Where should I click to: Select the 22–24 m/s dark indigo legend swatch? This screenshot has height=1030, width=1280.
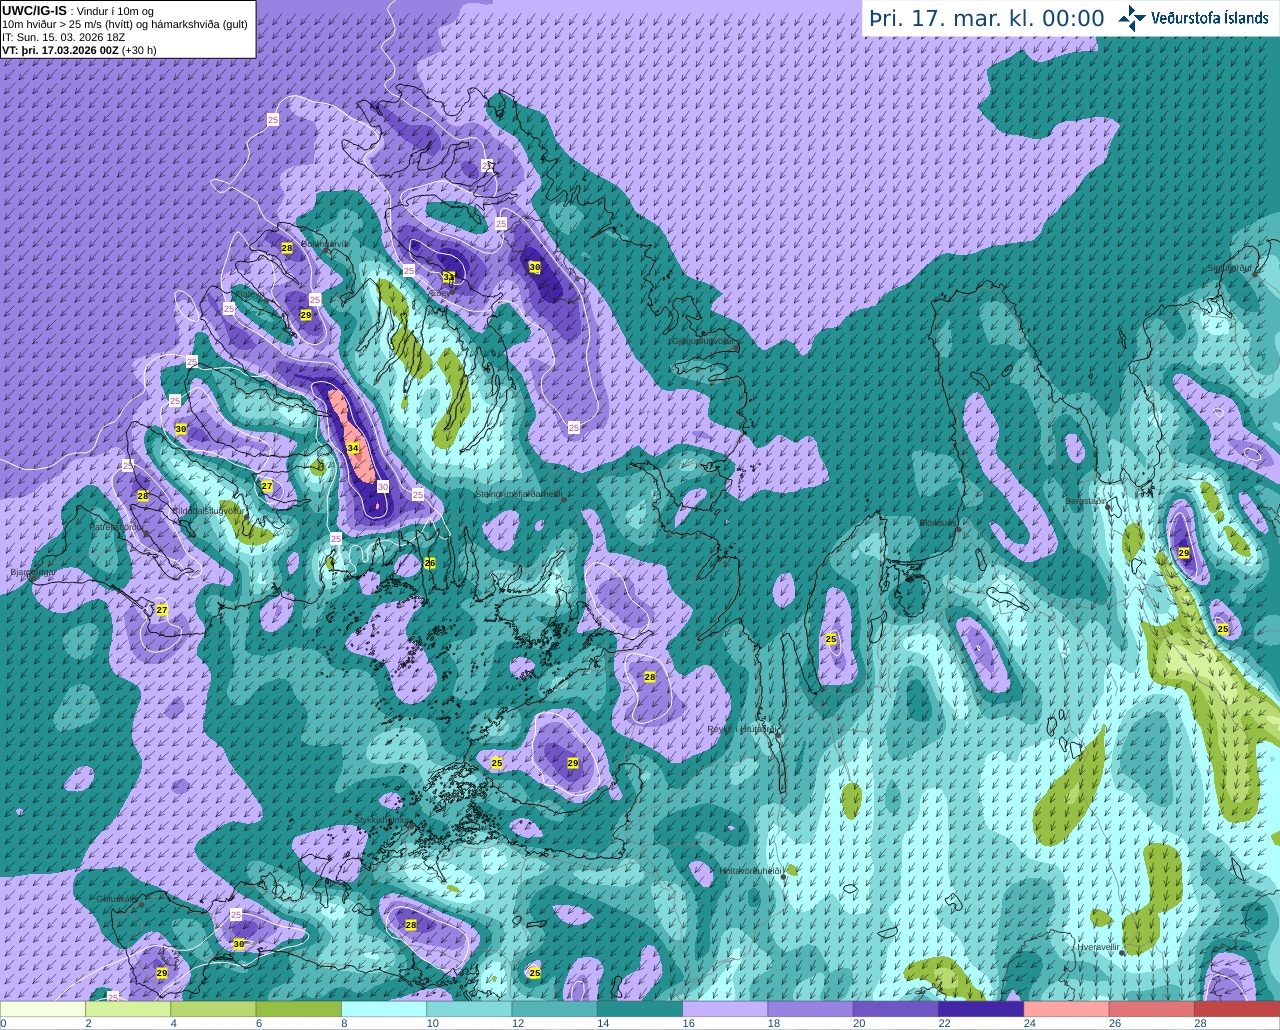[x=981, y=1009]
